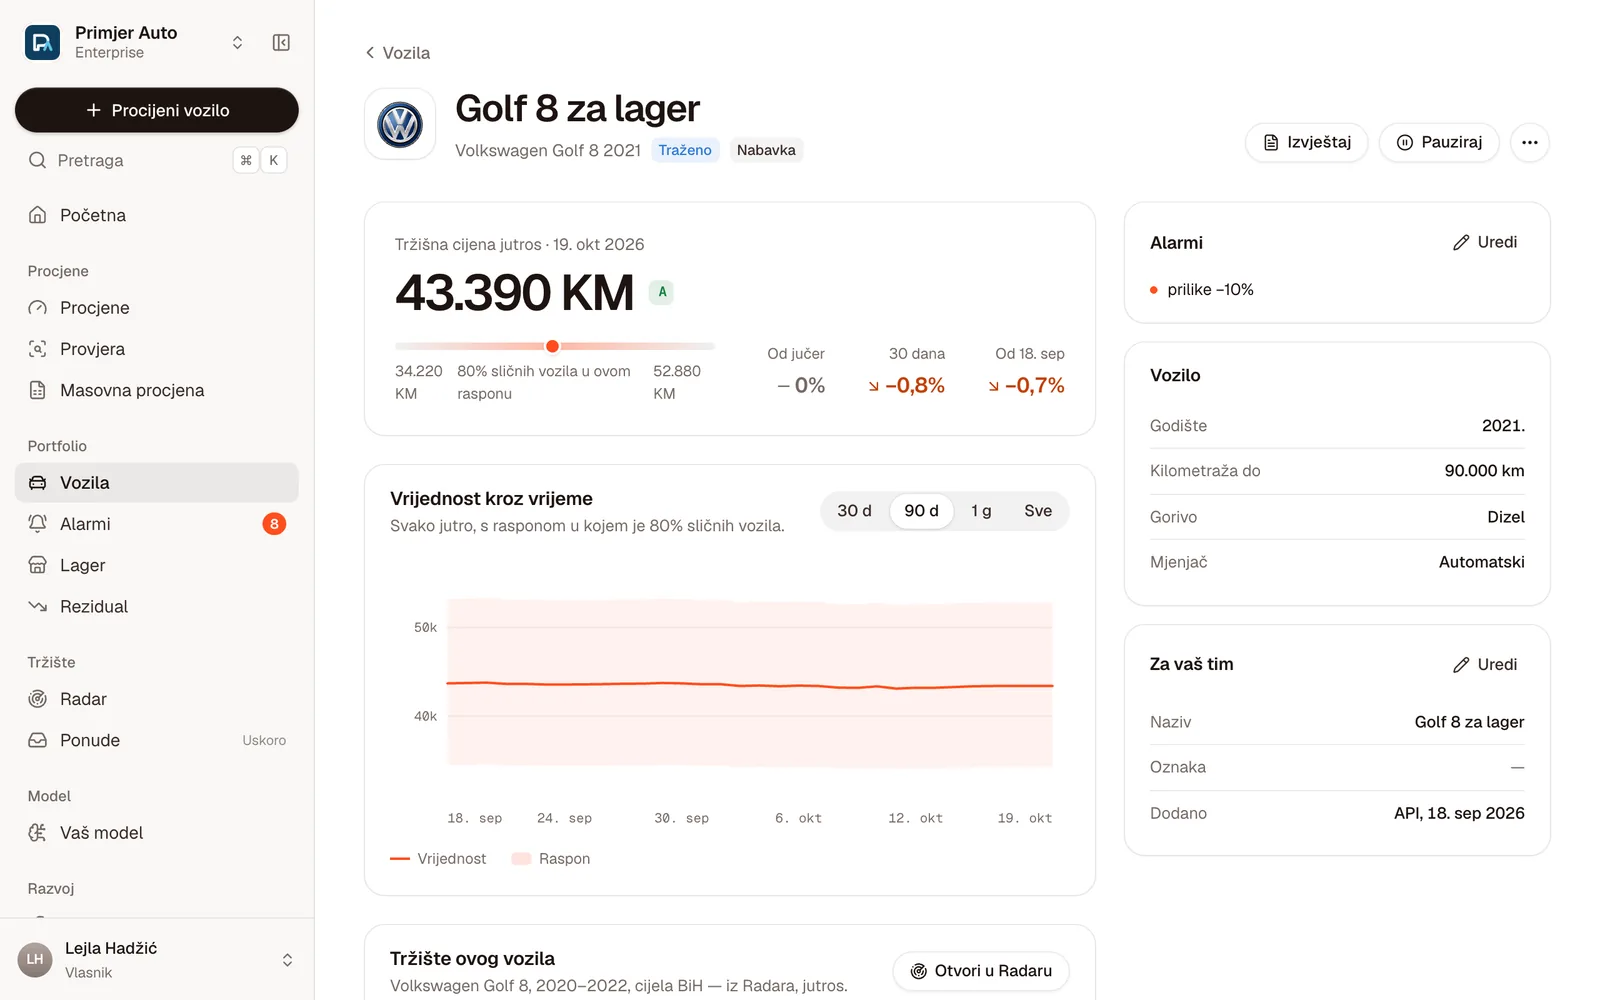Click the grade A badge next to price
The image size is (1600, 1000).
click(661, 292)
